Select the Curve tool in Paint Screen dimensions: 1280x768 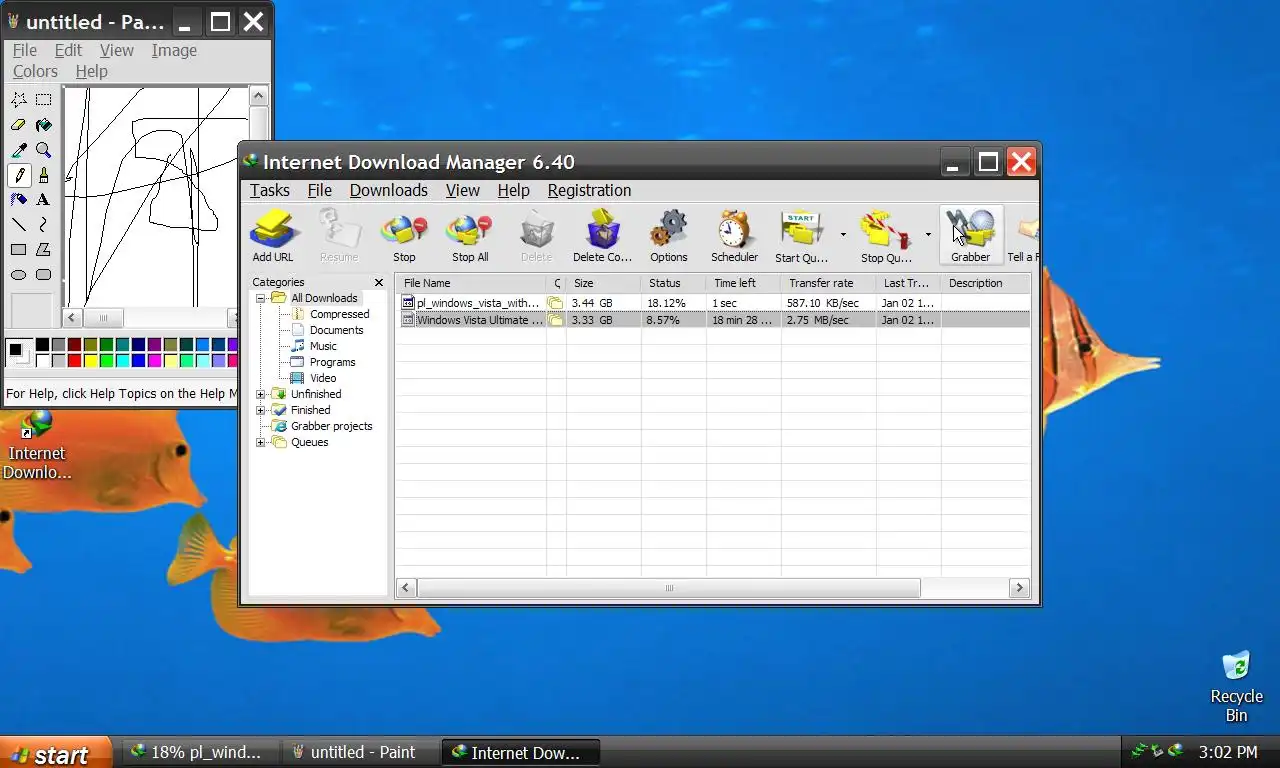coord(43,225)
